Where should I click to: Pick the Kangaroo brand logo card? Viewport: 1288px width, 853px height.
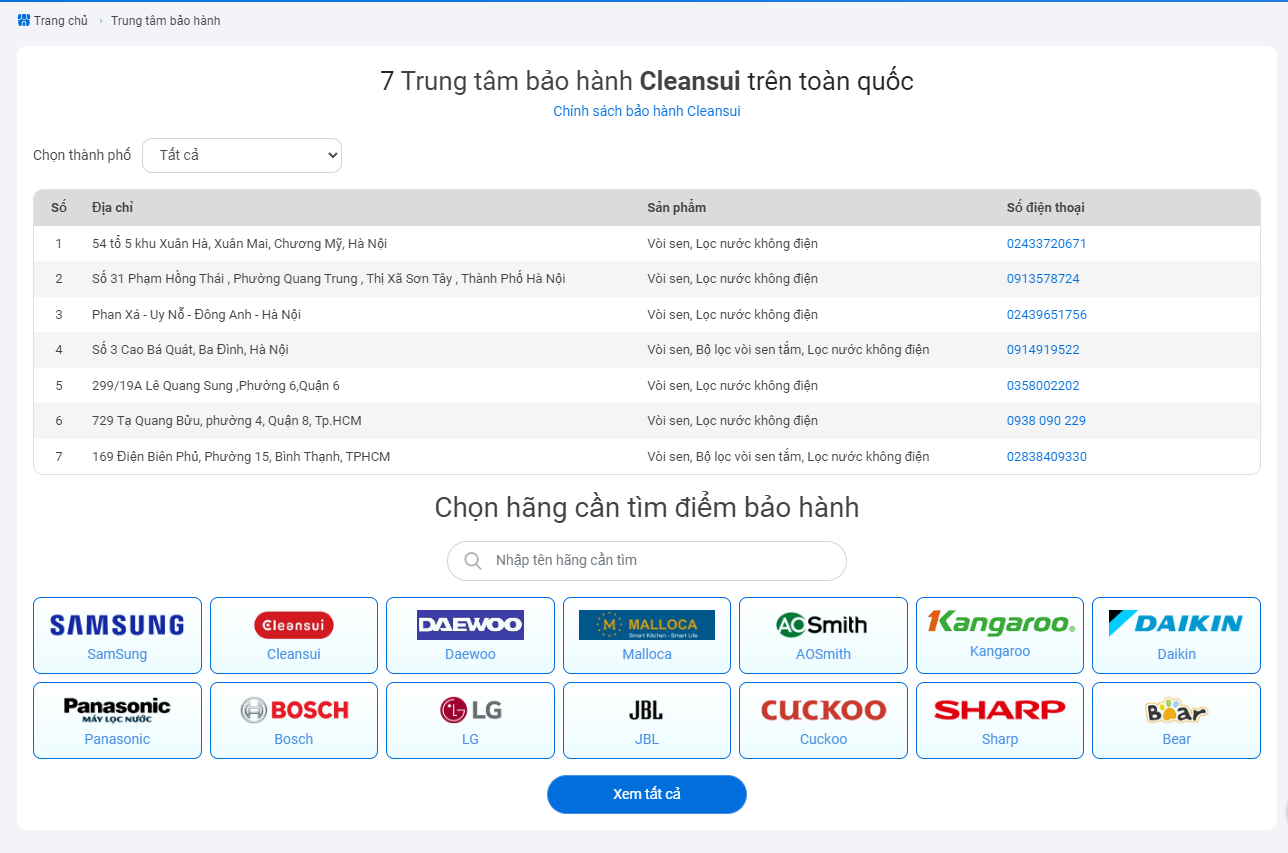click(x=1000, y=636)
